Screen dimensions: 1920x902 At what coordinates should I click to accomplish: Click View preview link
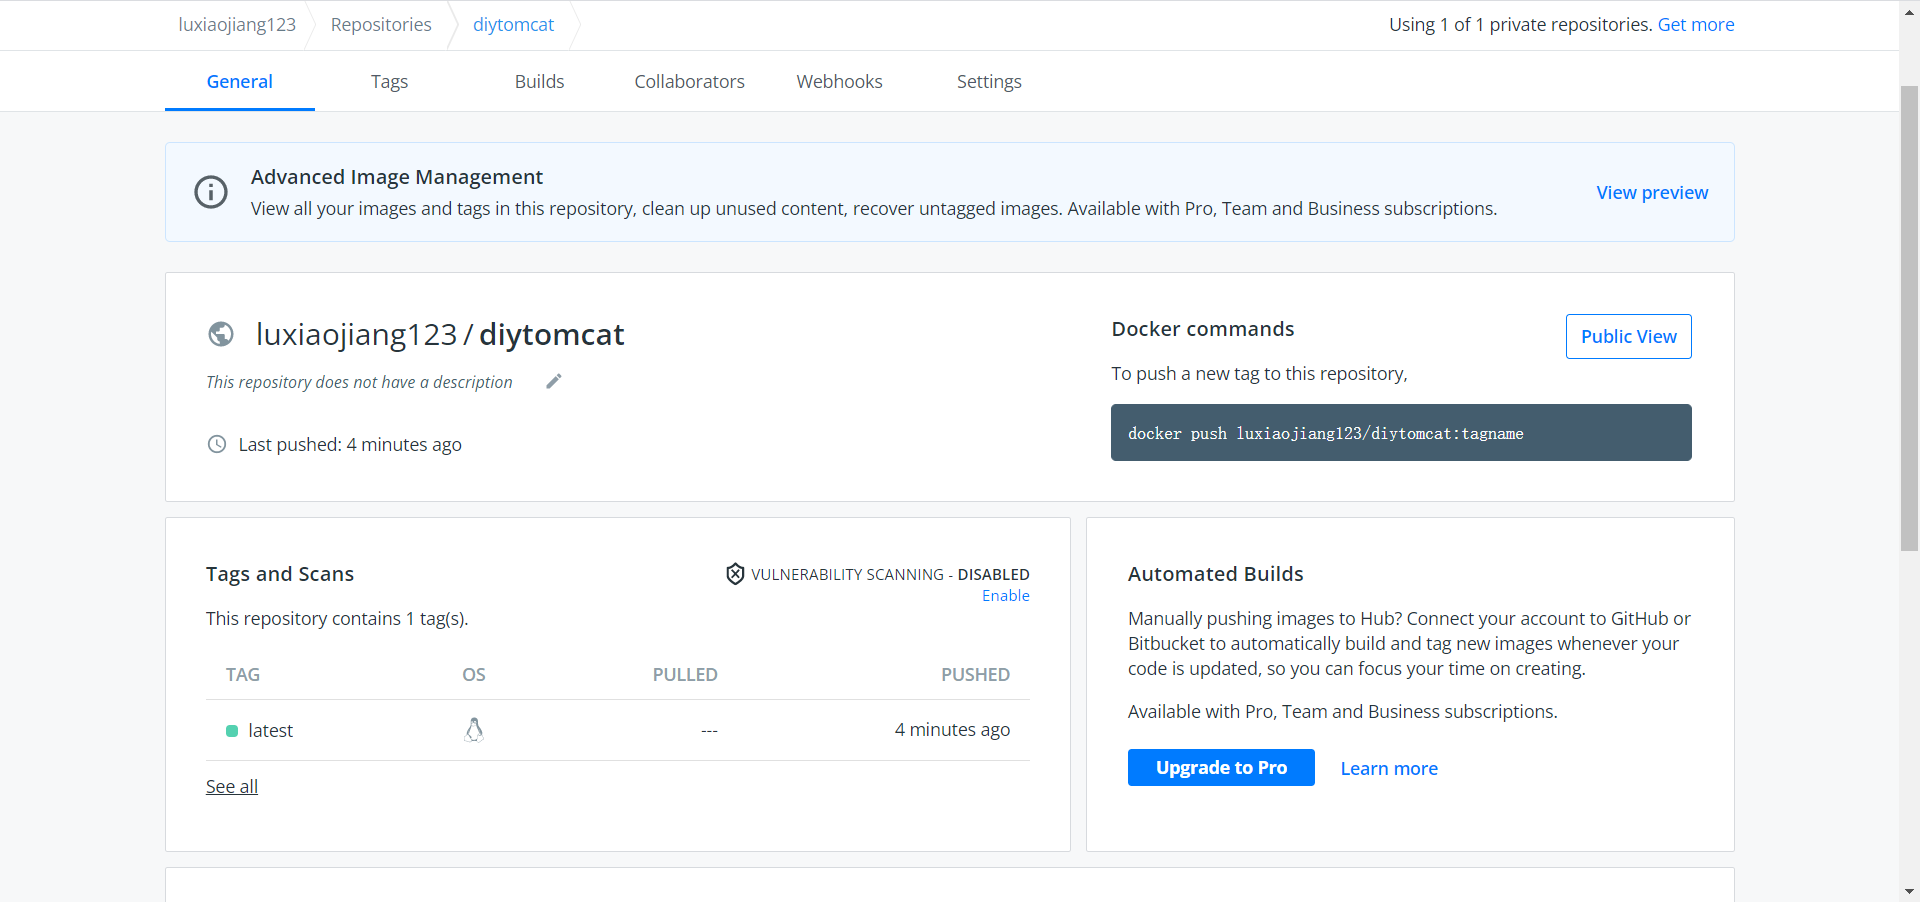point(1652,193)
